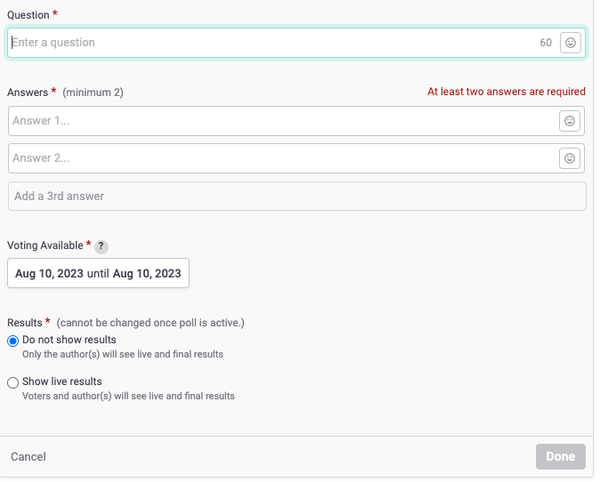Open emoji picker for Answer 2
The height and width of the screenshot is (482, 600).
569,158
